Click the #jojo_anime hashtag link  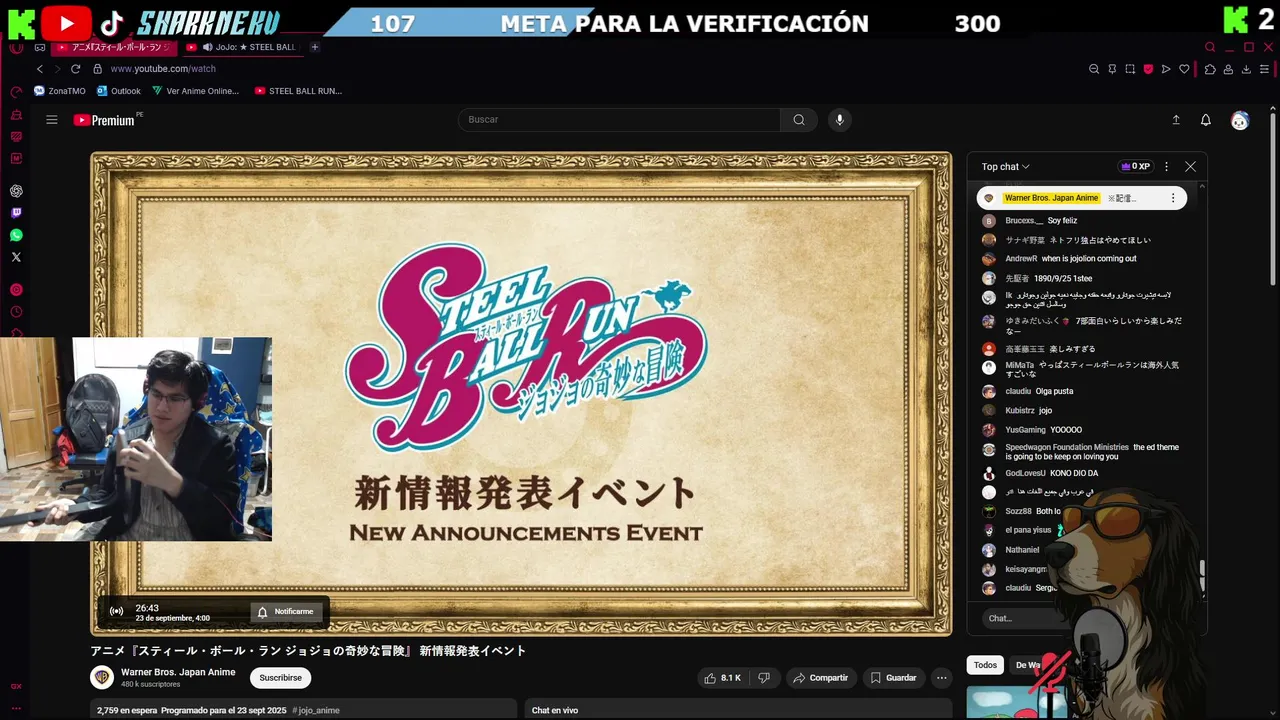pyautogui.click(x=316, y=710)
